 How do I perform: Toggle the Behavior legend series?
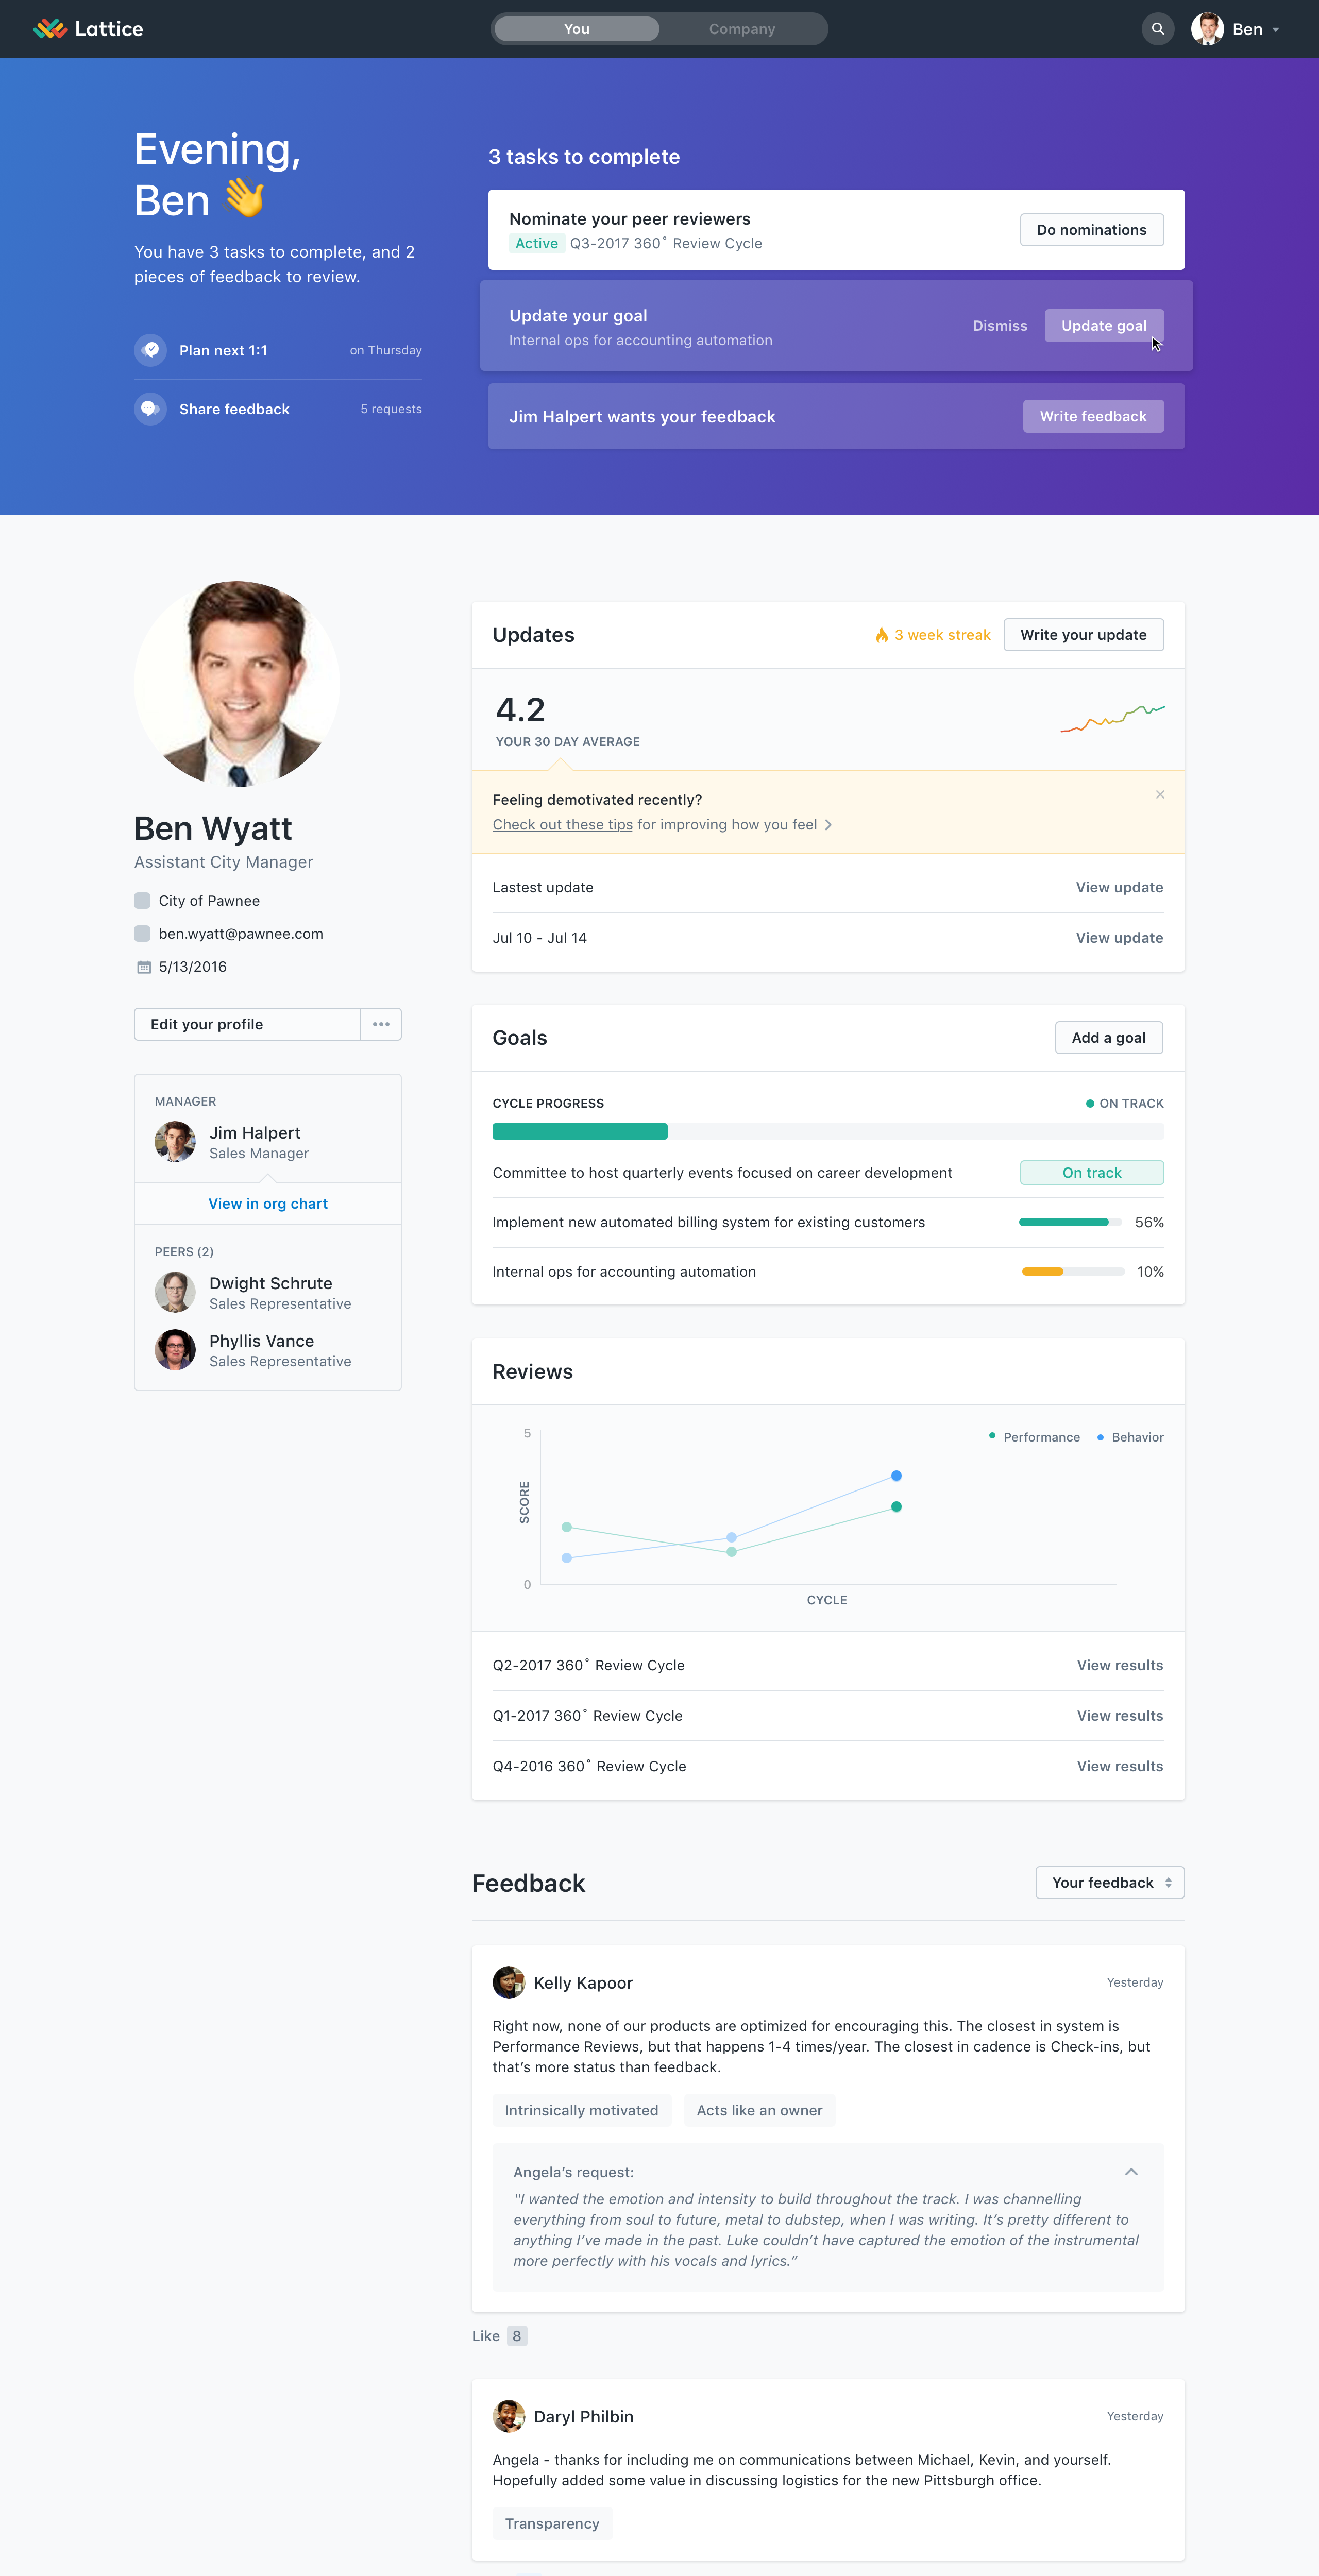coord(1130,1437)
